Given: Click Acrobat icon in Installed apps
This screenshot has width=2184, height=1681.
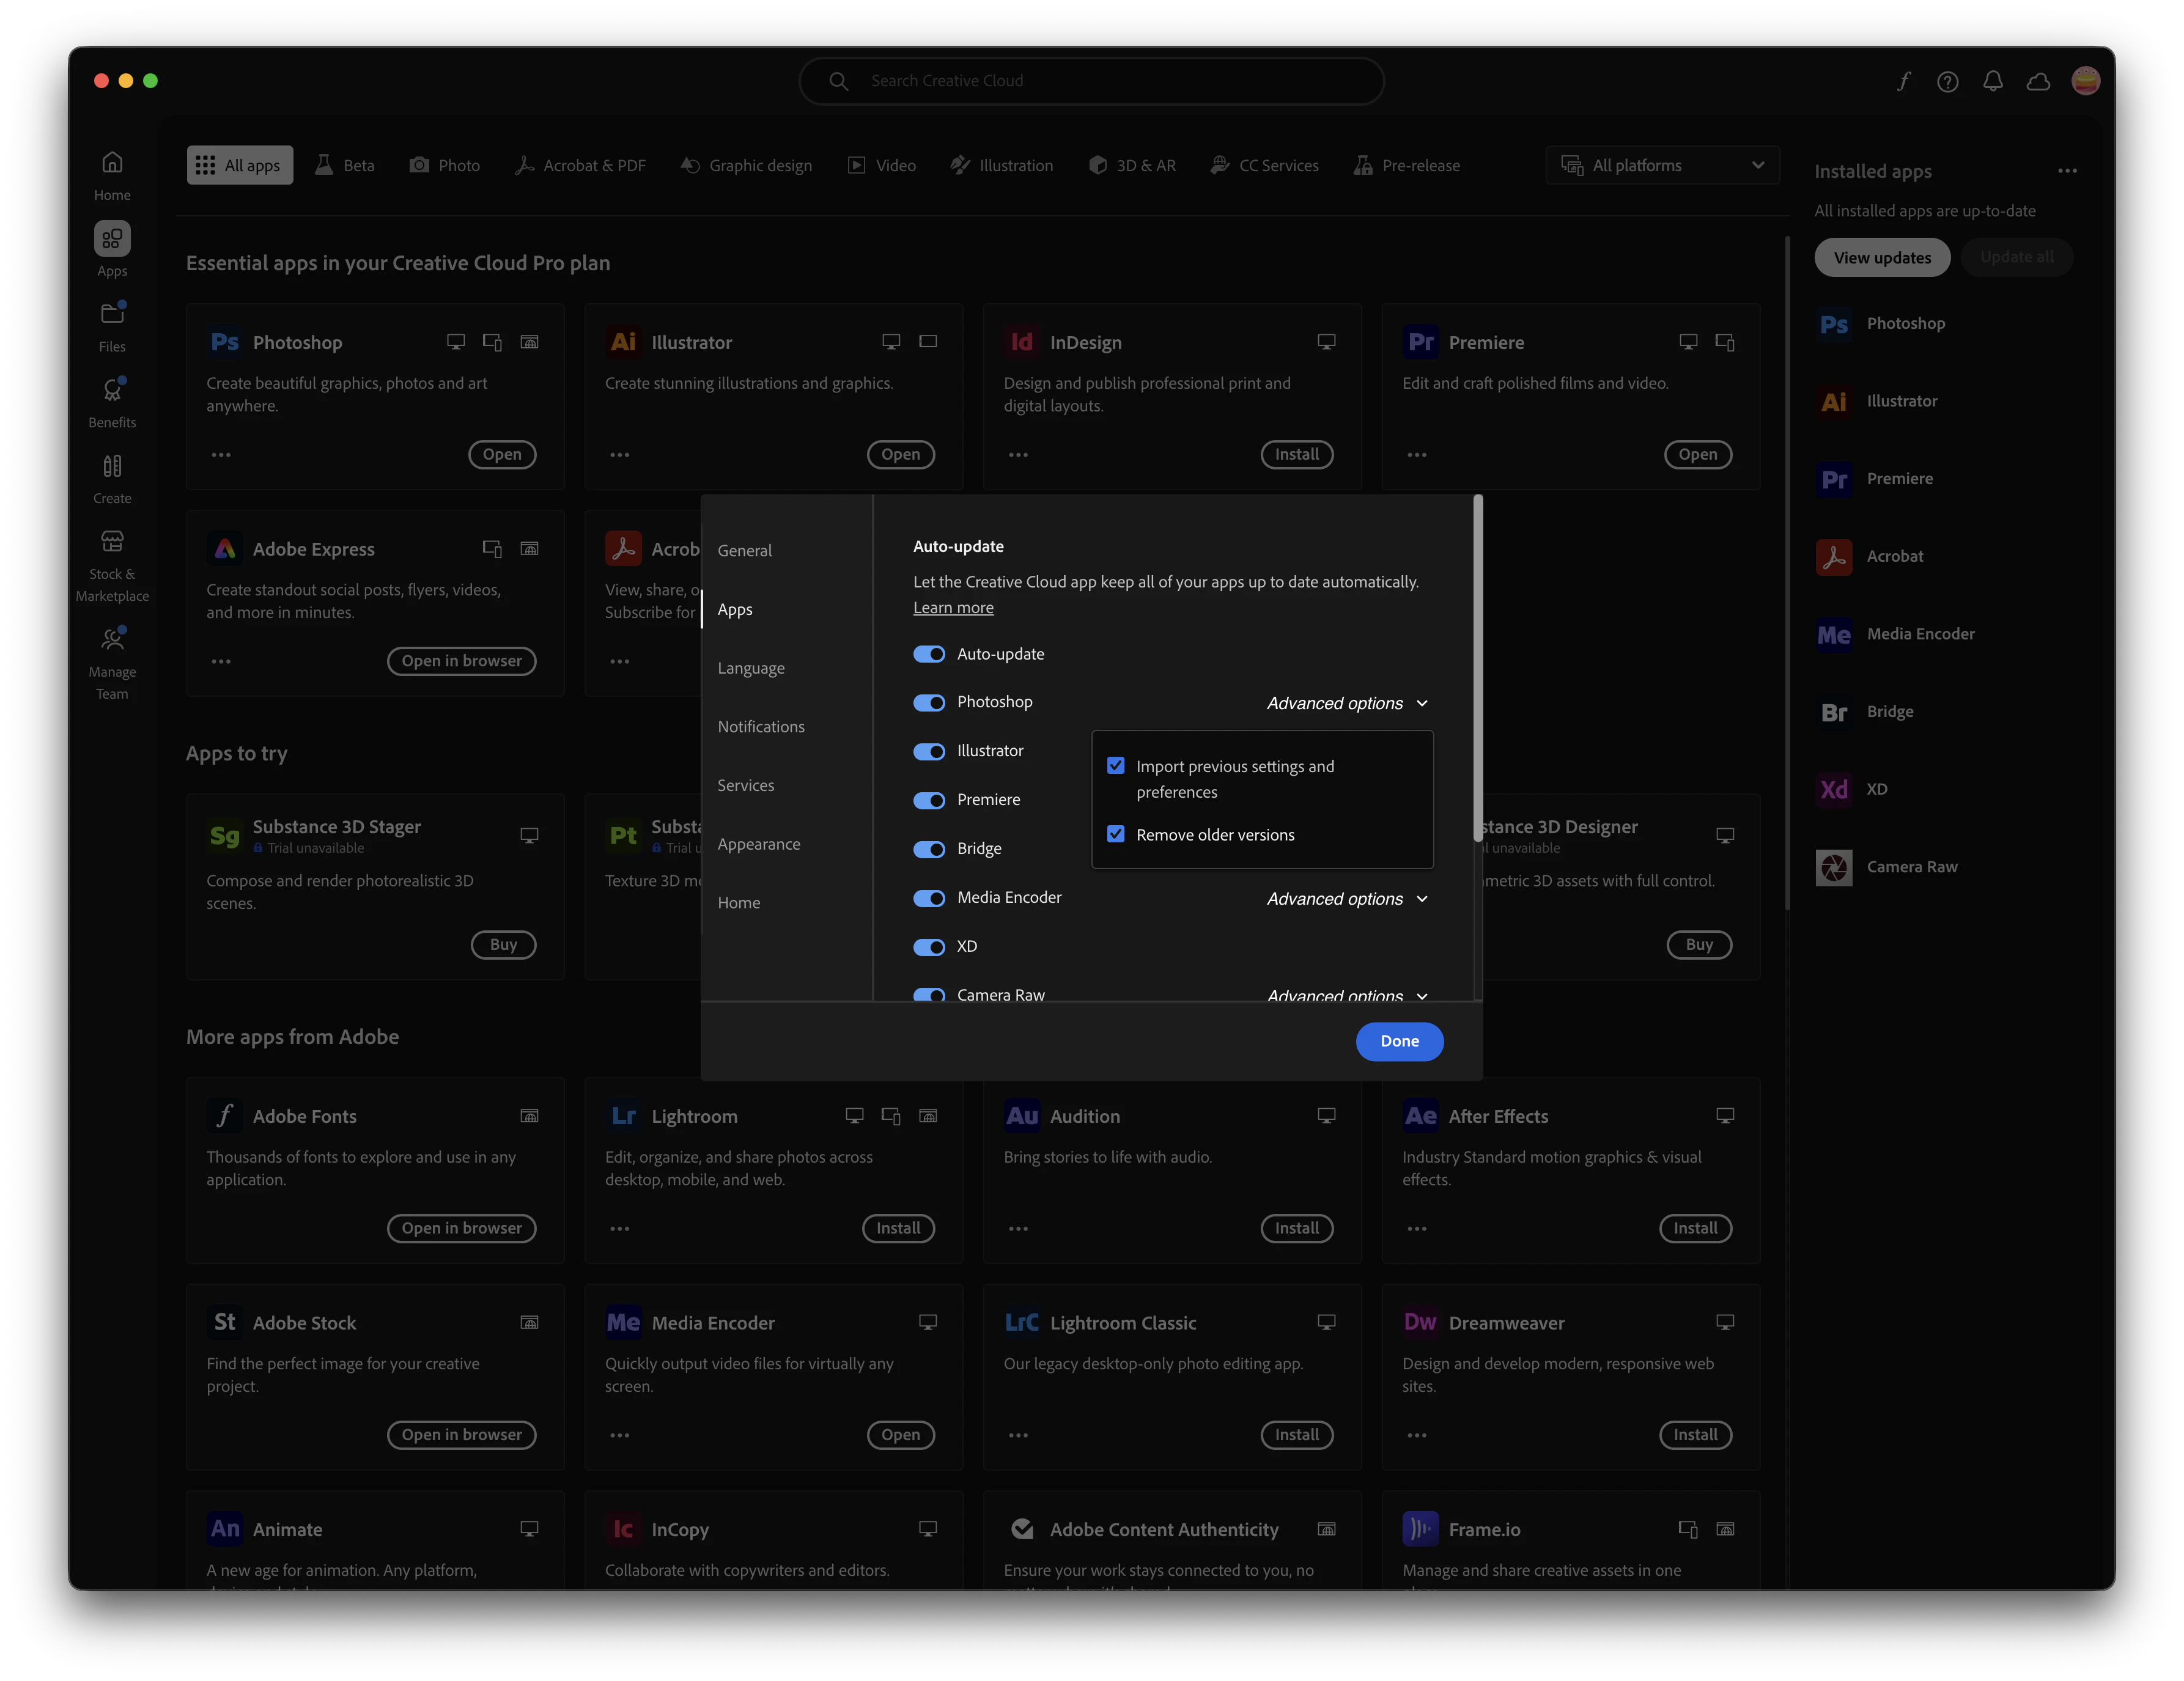Looking at the screenshot, I should coord(1834,557).
